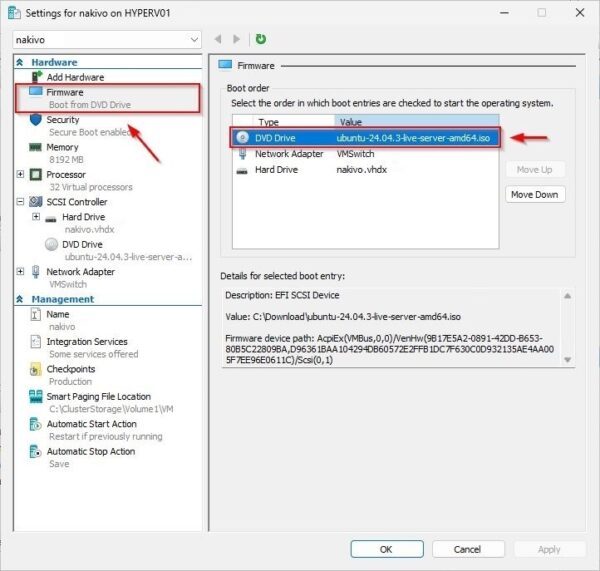Click the 'Value: C:\Download\ubuntu' path text

tap(343, 317)
